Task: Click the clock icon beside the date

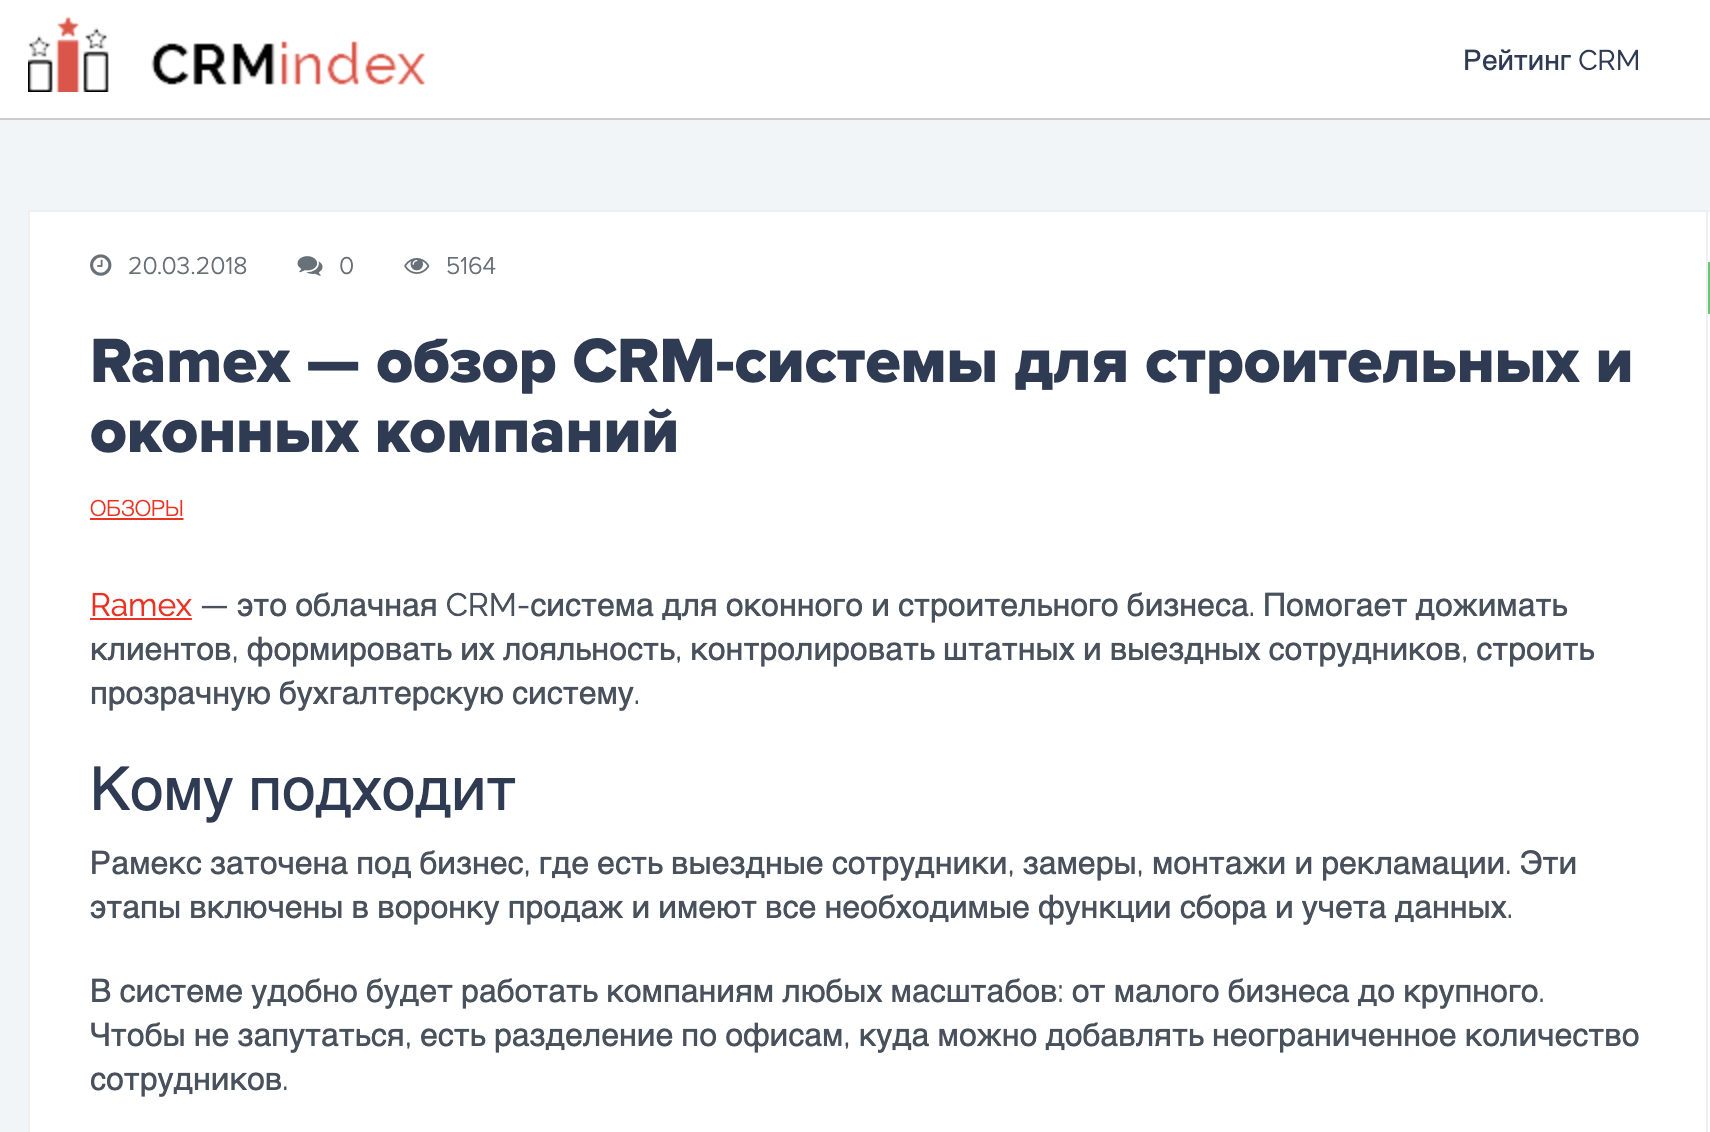Action: 101,265
